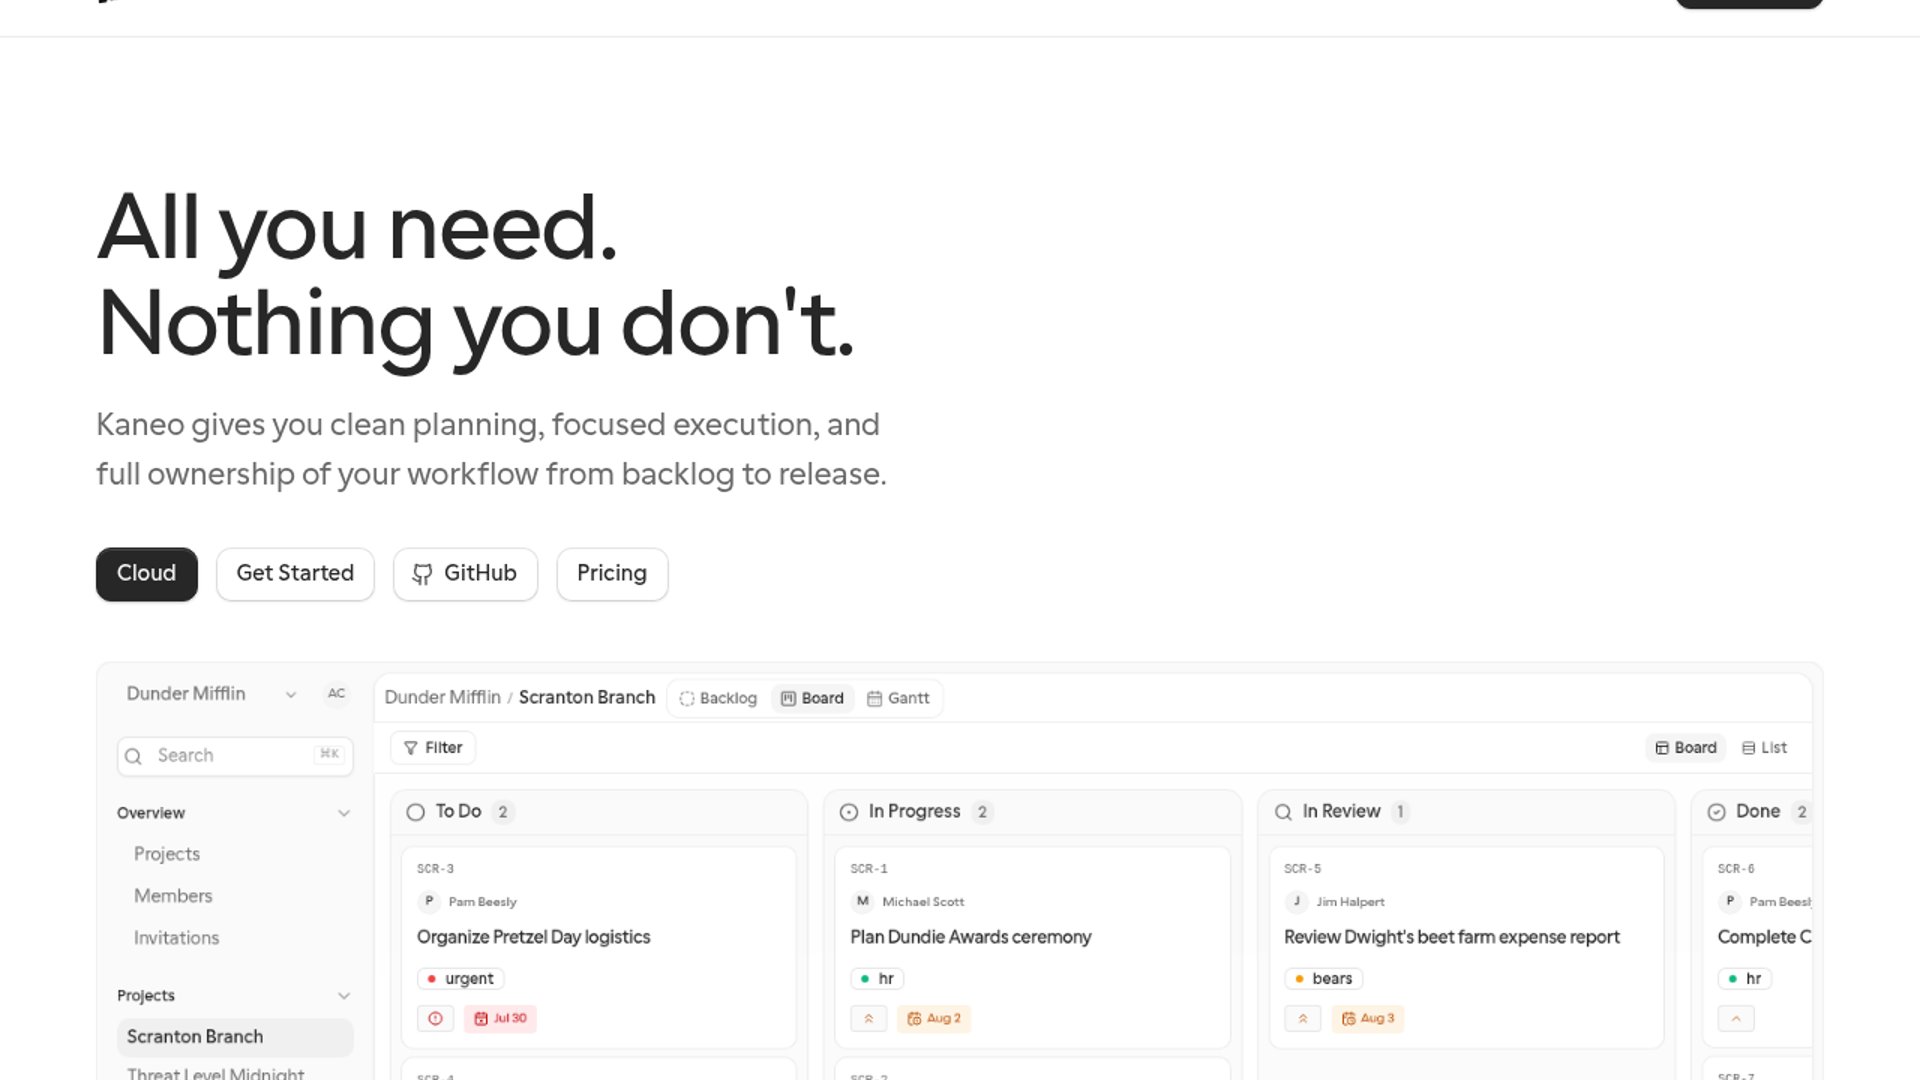This screenshot has width=1920, height=1080.
Task: Switch to the Backlog tab
Action: tap(718, 698)
